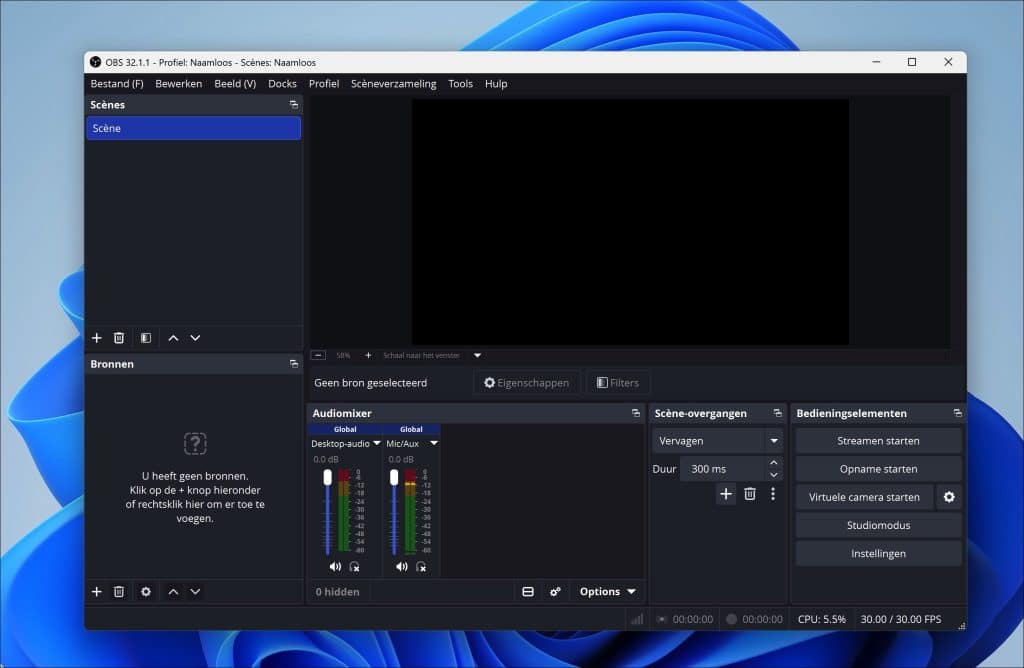Open Instellingen from the control panel
Viewport: 1024px width, 668px height.
(877, 553)
